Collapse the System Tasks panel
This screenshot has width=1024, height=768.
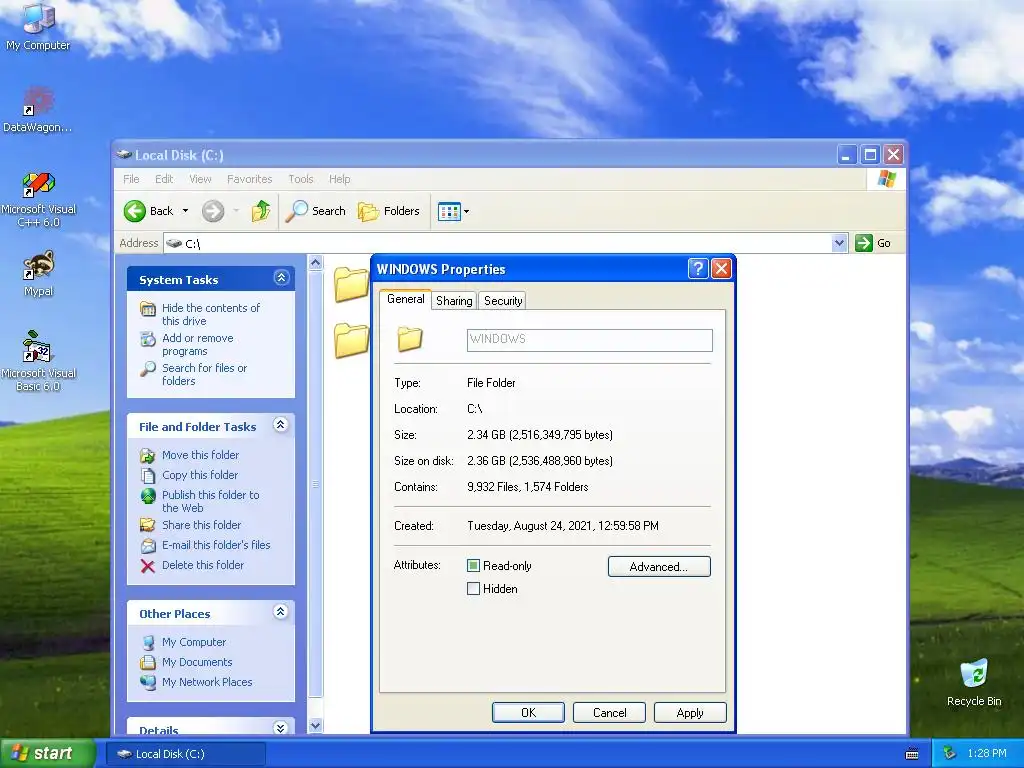click(281, 278)
